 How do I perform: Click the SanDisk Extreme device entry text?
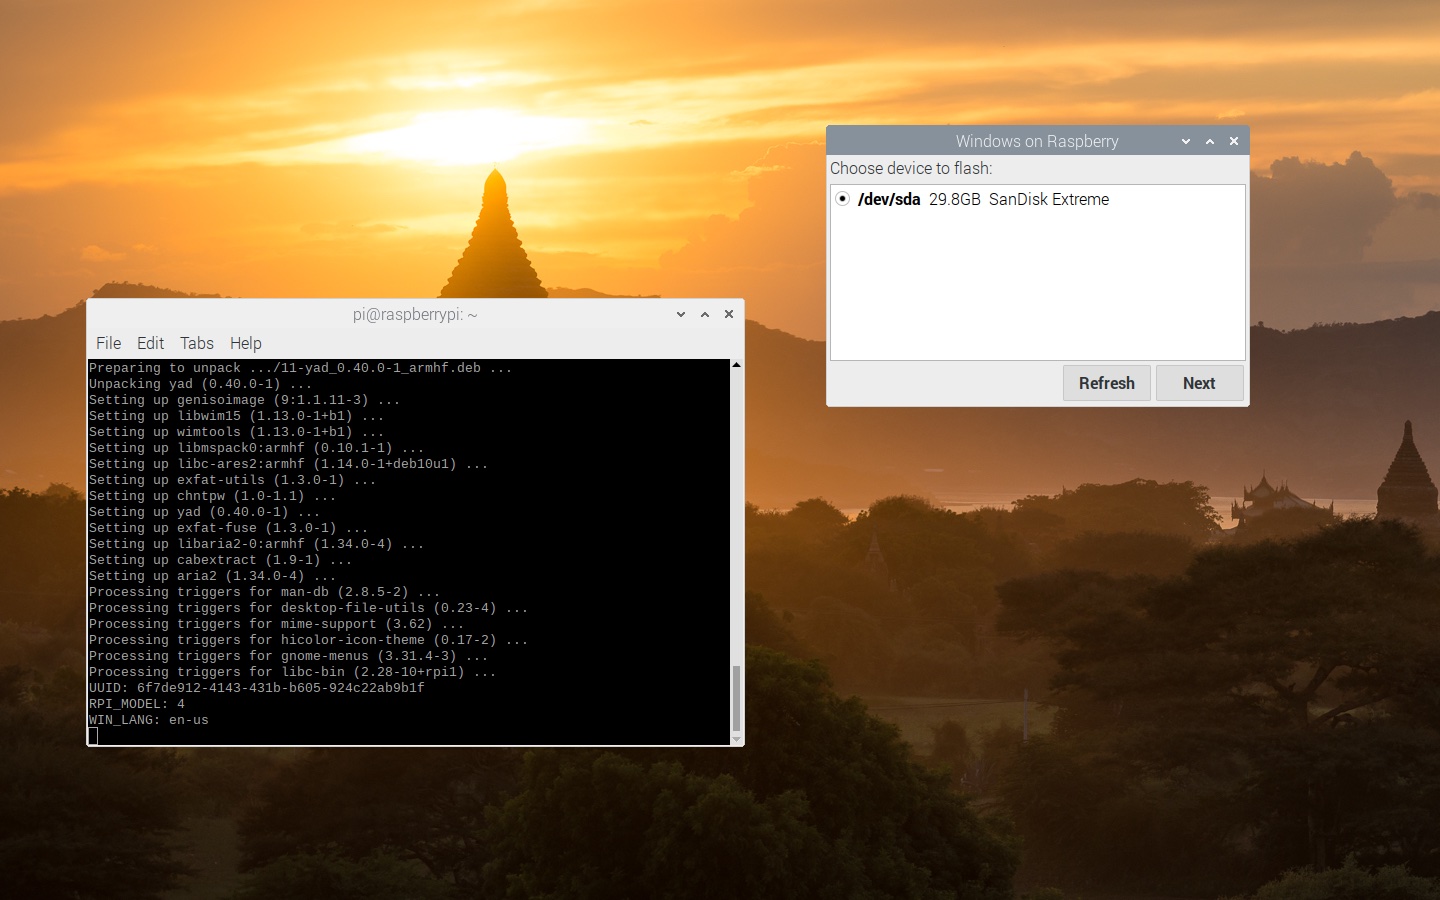point(1048,199)
